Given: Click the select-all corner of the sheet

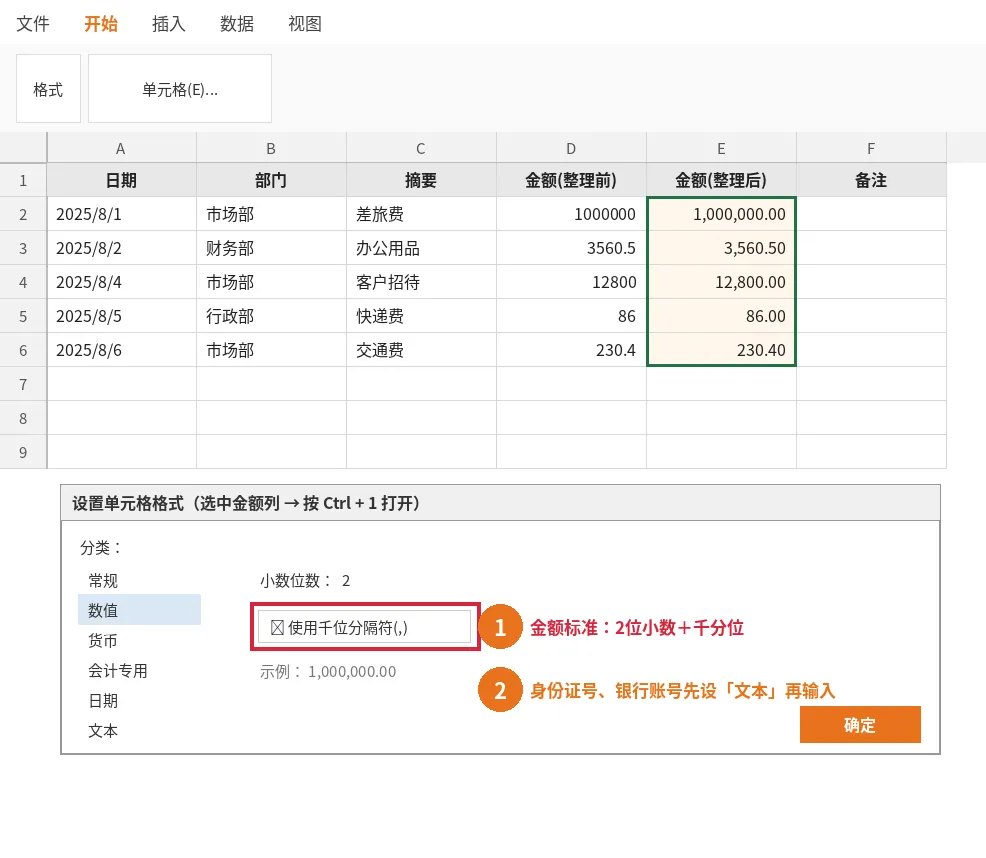Looking at the screenshot, I should (23, 148).
